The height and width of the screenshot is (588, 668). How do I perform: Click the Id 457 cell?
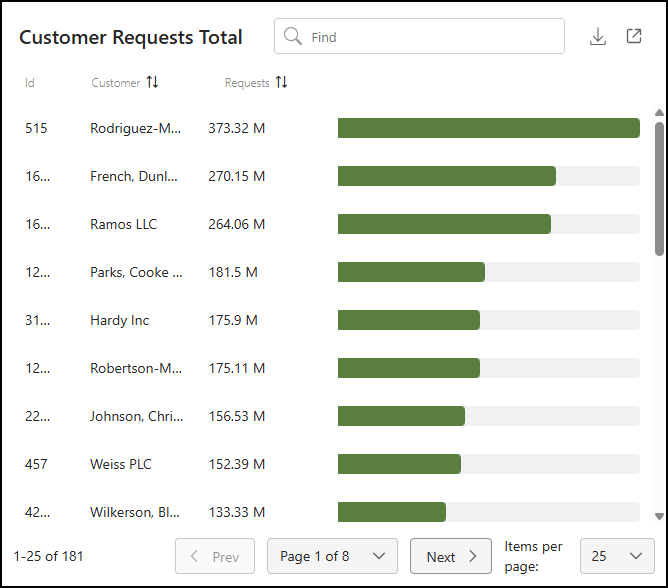pyautogui.click(x=36, y=464)
